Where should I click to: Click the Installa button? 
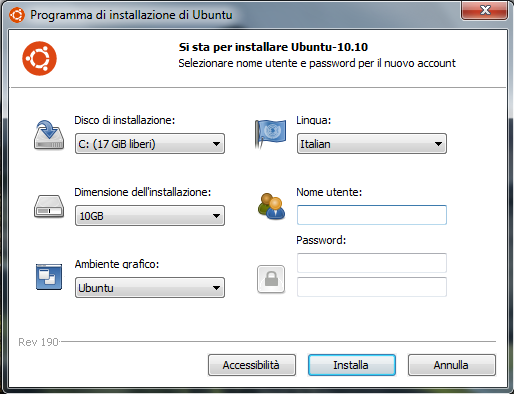352,365
